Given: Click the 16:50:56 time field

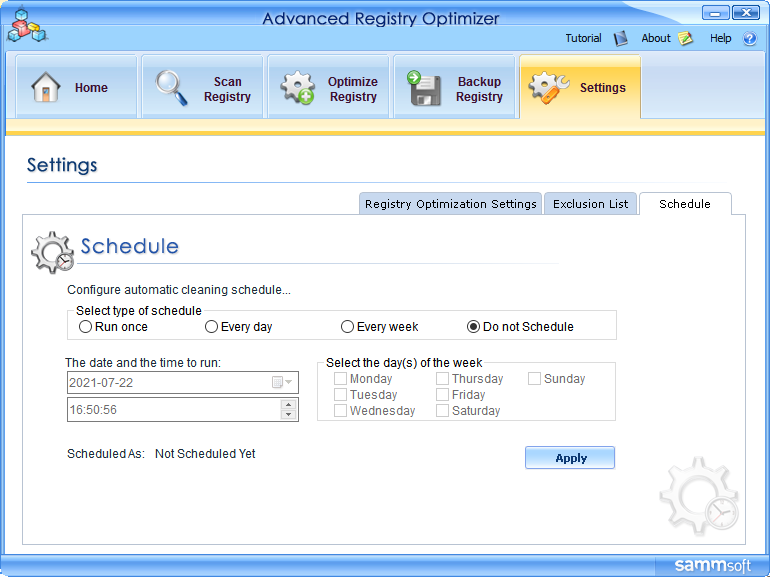Looking at the screenshot, I should (183, 410).
